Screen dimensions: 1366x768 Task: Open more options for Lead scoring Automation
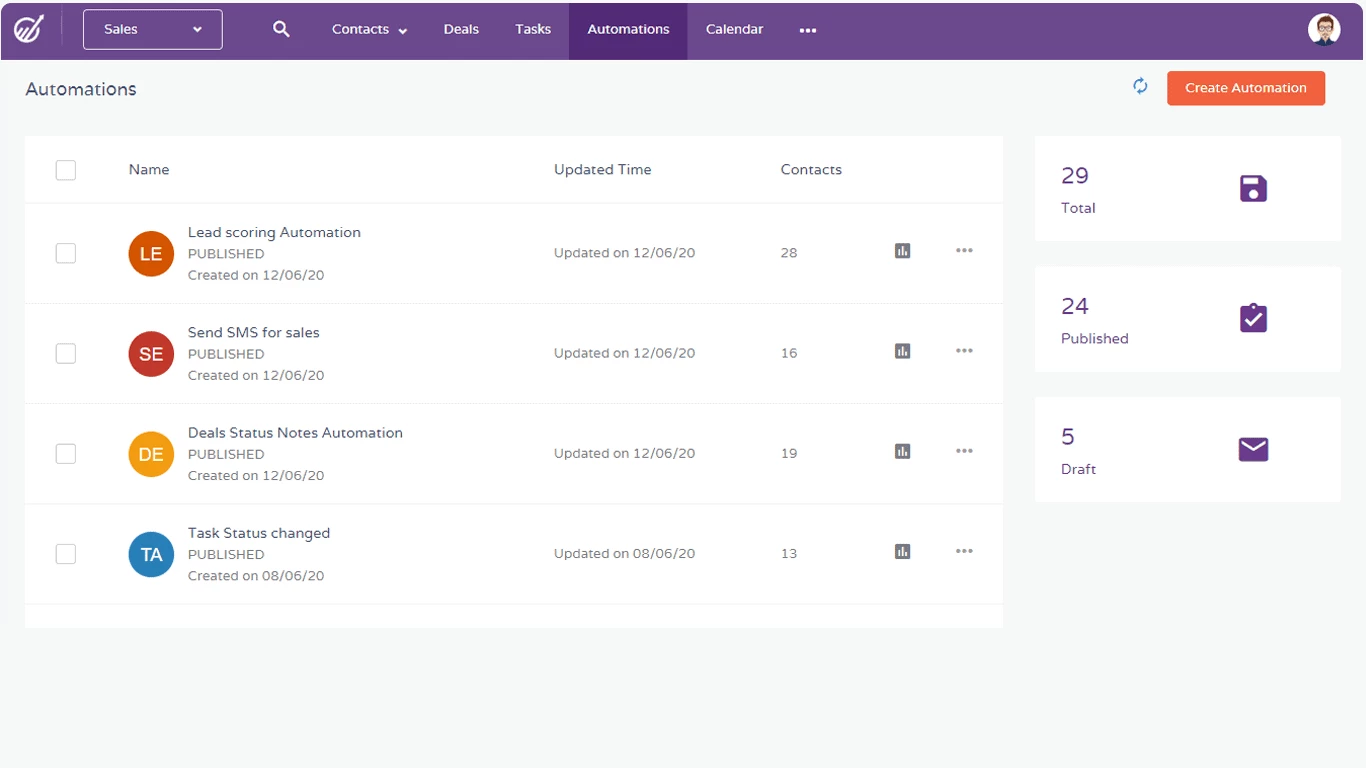964,251
